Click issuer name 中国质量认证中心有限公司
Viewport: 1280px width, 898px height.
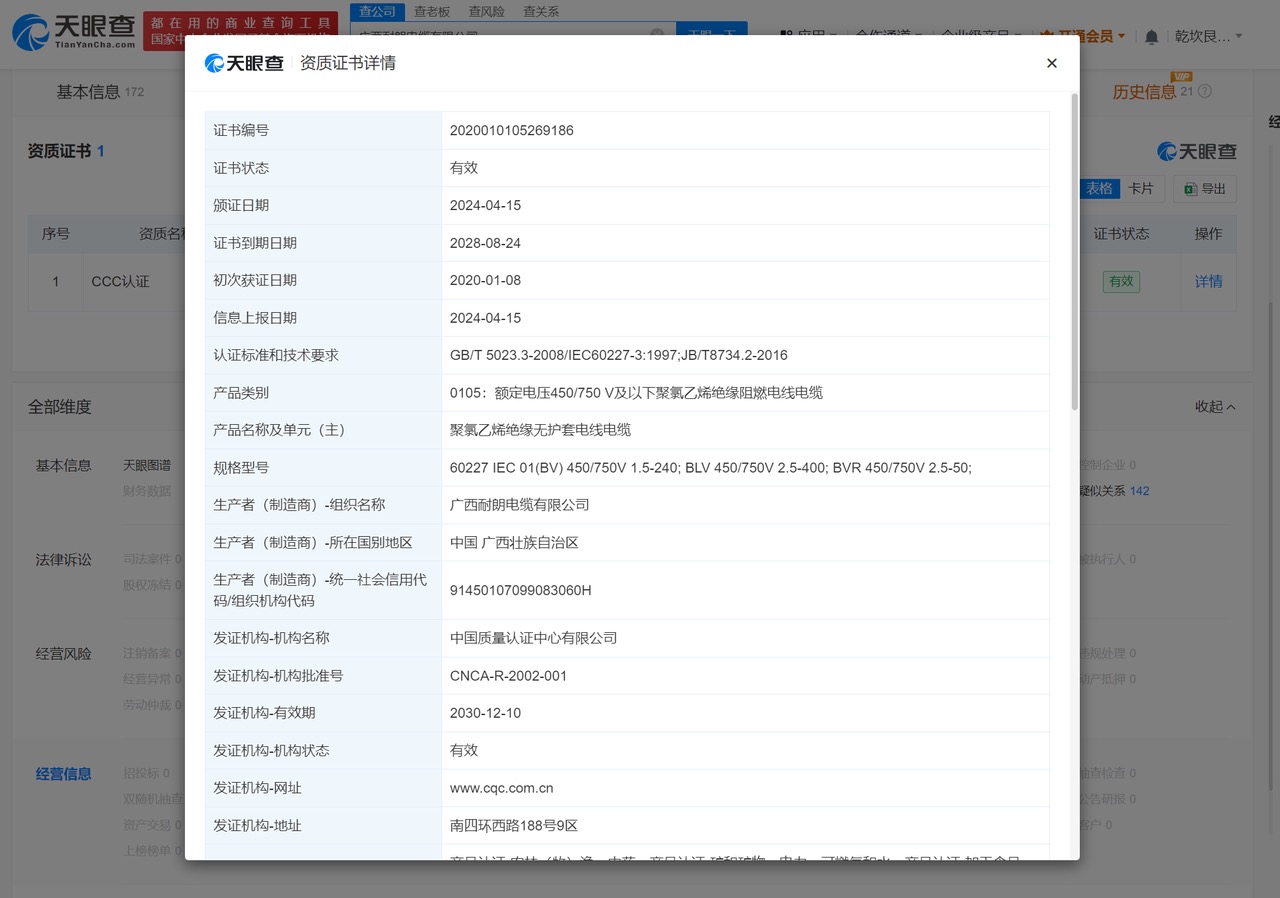click(x=533, y=638)
